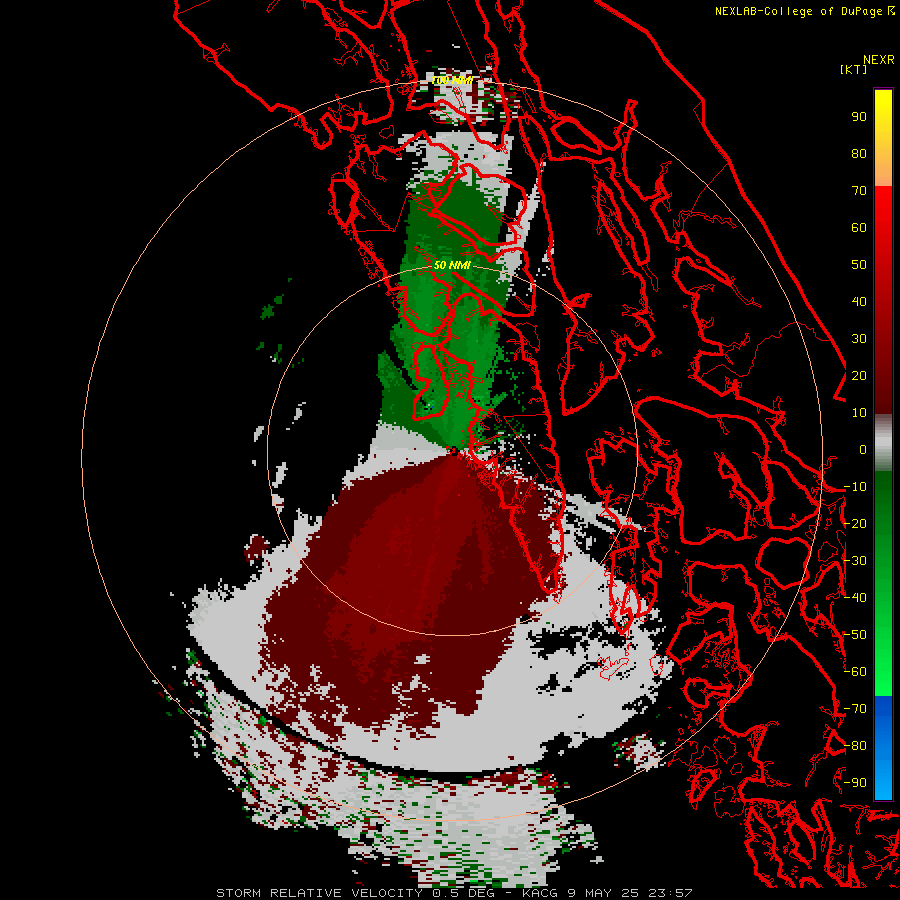Viewport: 900px width, 900px height.
Task: Click the -70 value on velocity scale
Action: [x=855, y=709]
